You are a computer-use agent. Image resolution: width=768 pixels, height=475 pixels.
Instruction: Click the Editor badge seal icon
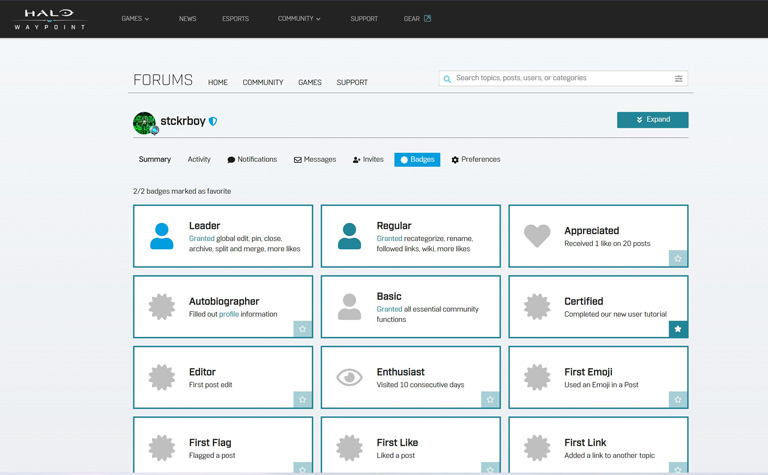coord(162,377)
